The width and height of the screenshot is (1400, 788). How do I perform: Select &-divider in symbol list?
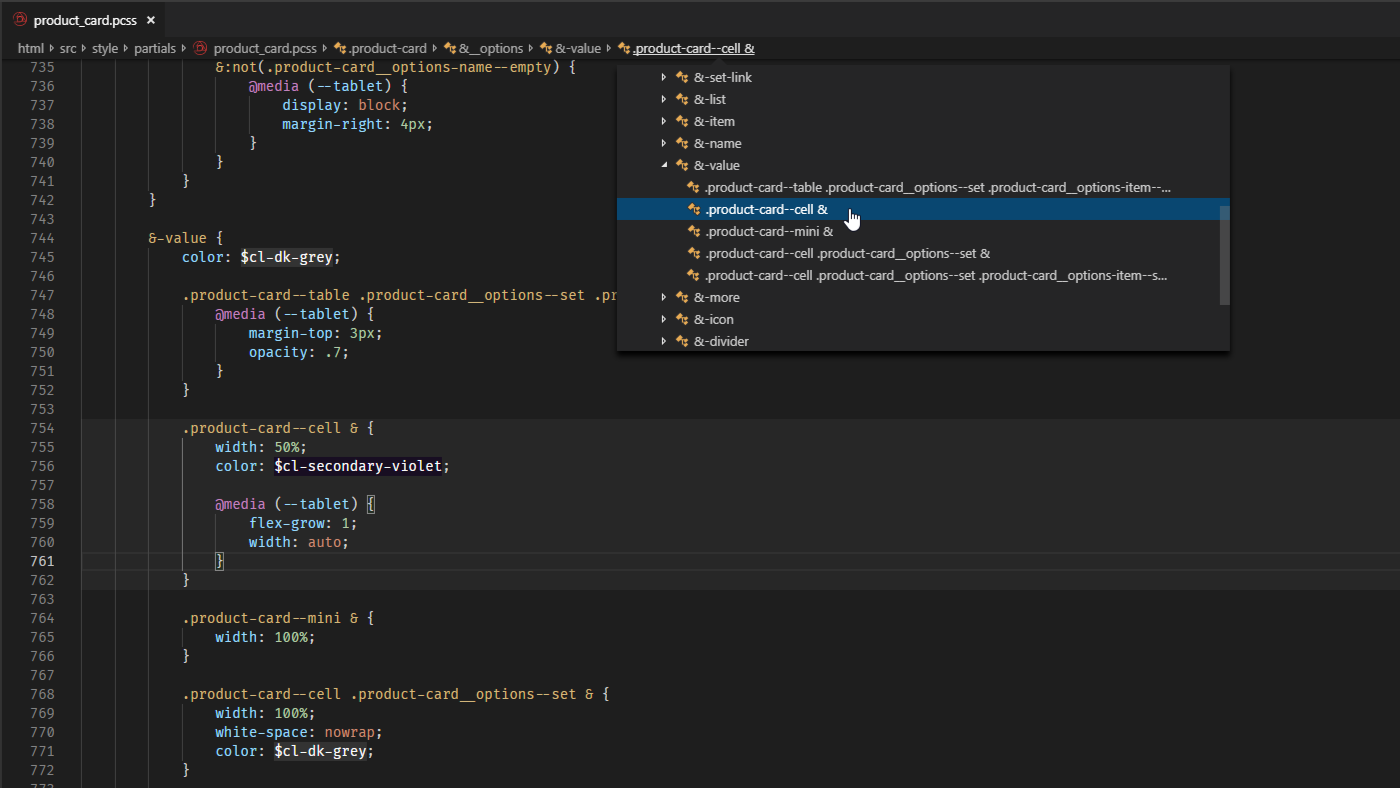point(721,341)
